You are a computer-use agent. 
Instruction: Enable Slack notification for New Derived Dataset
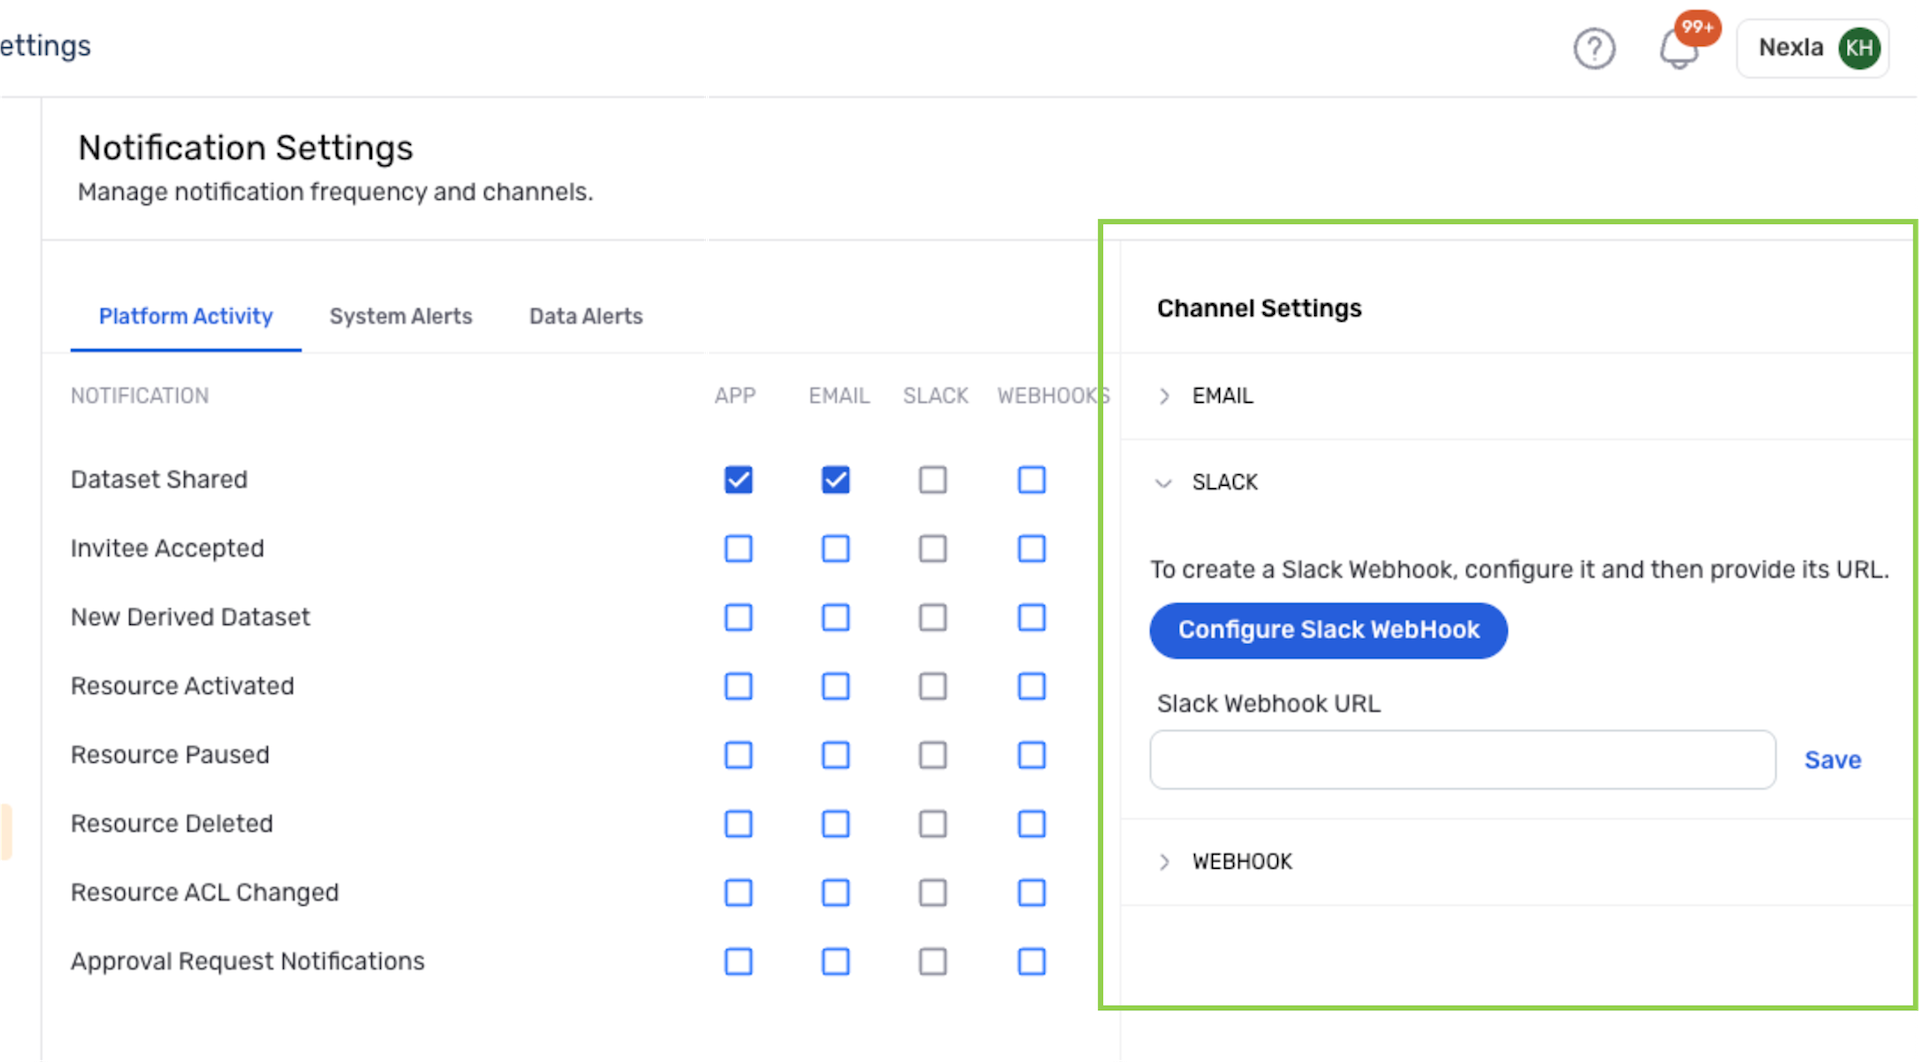click(x=933, y=618)
